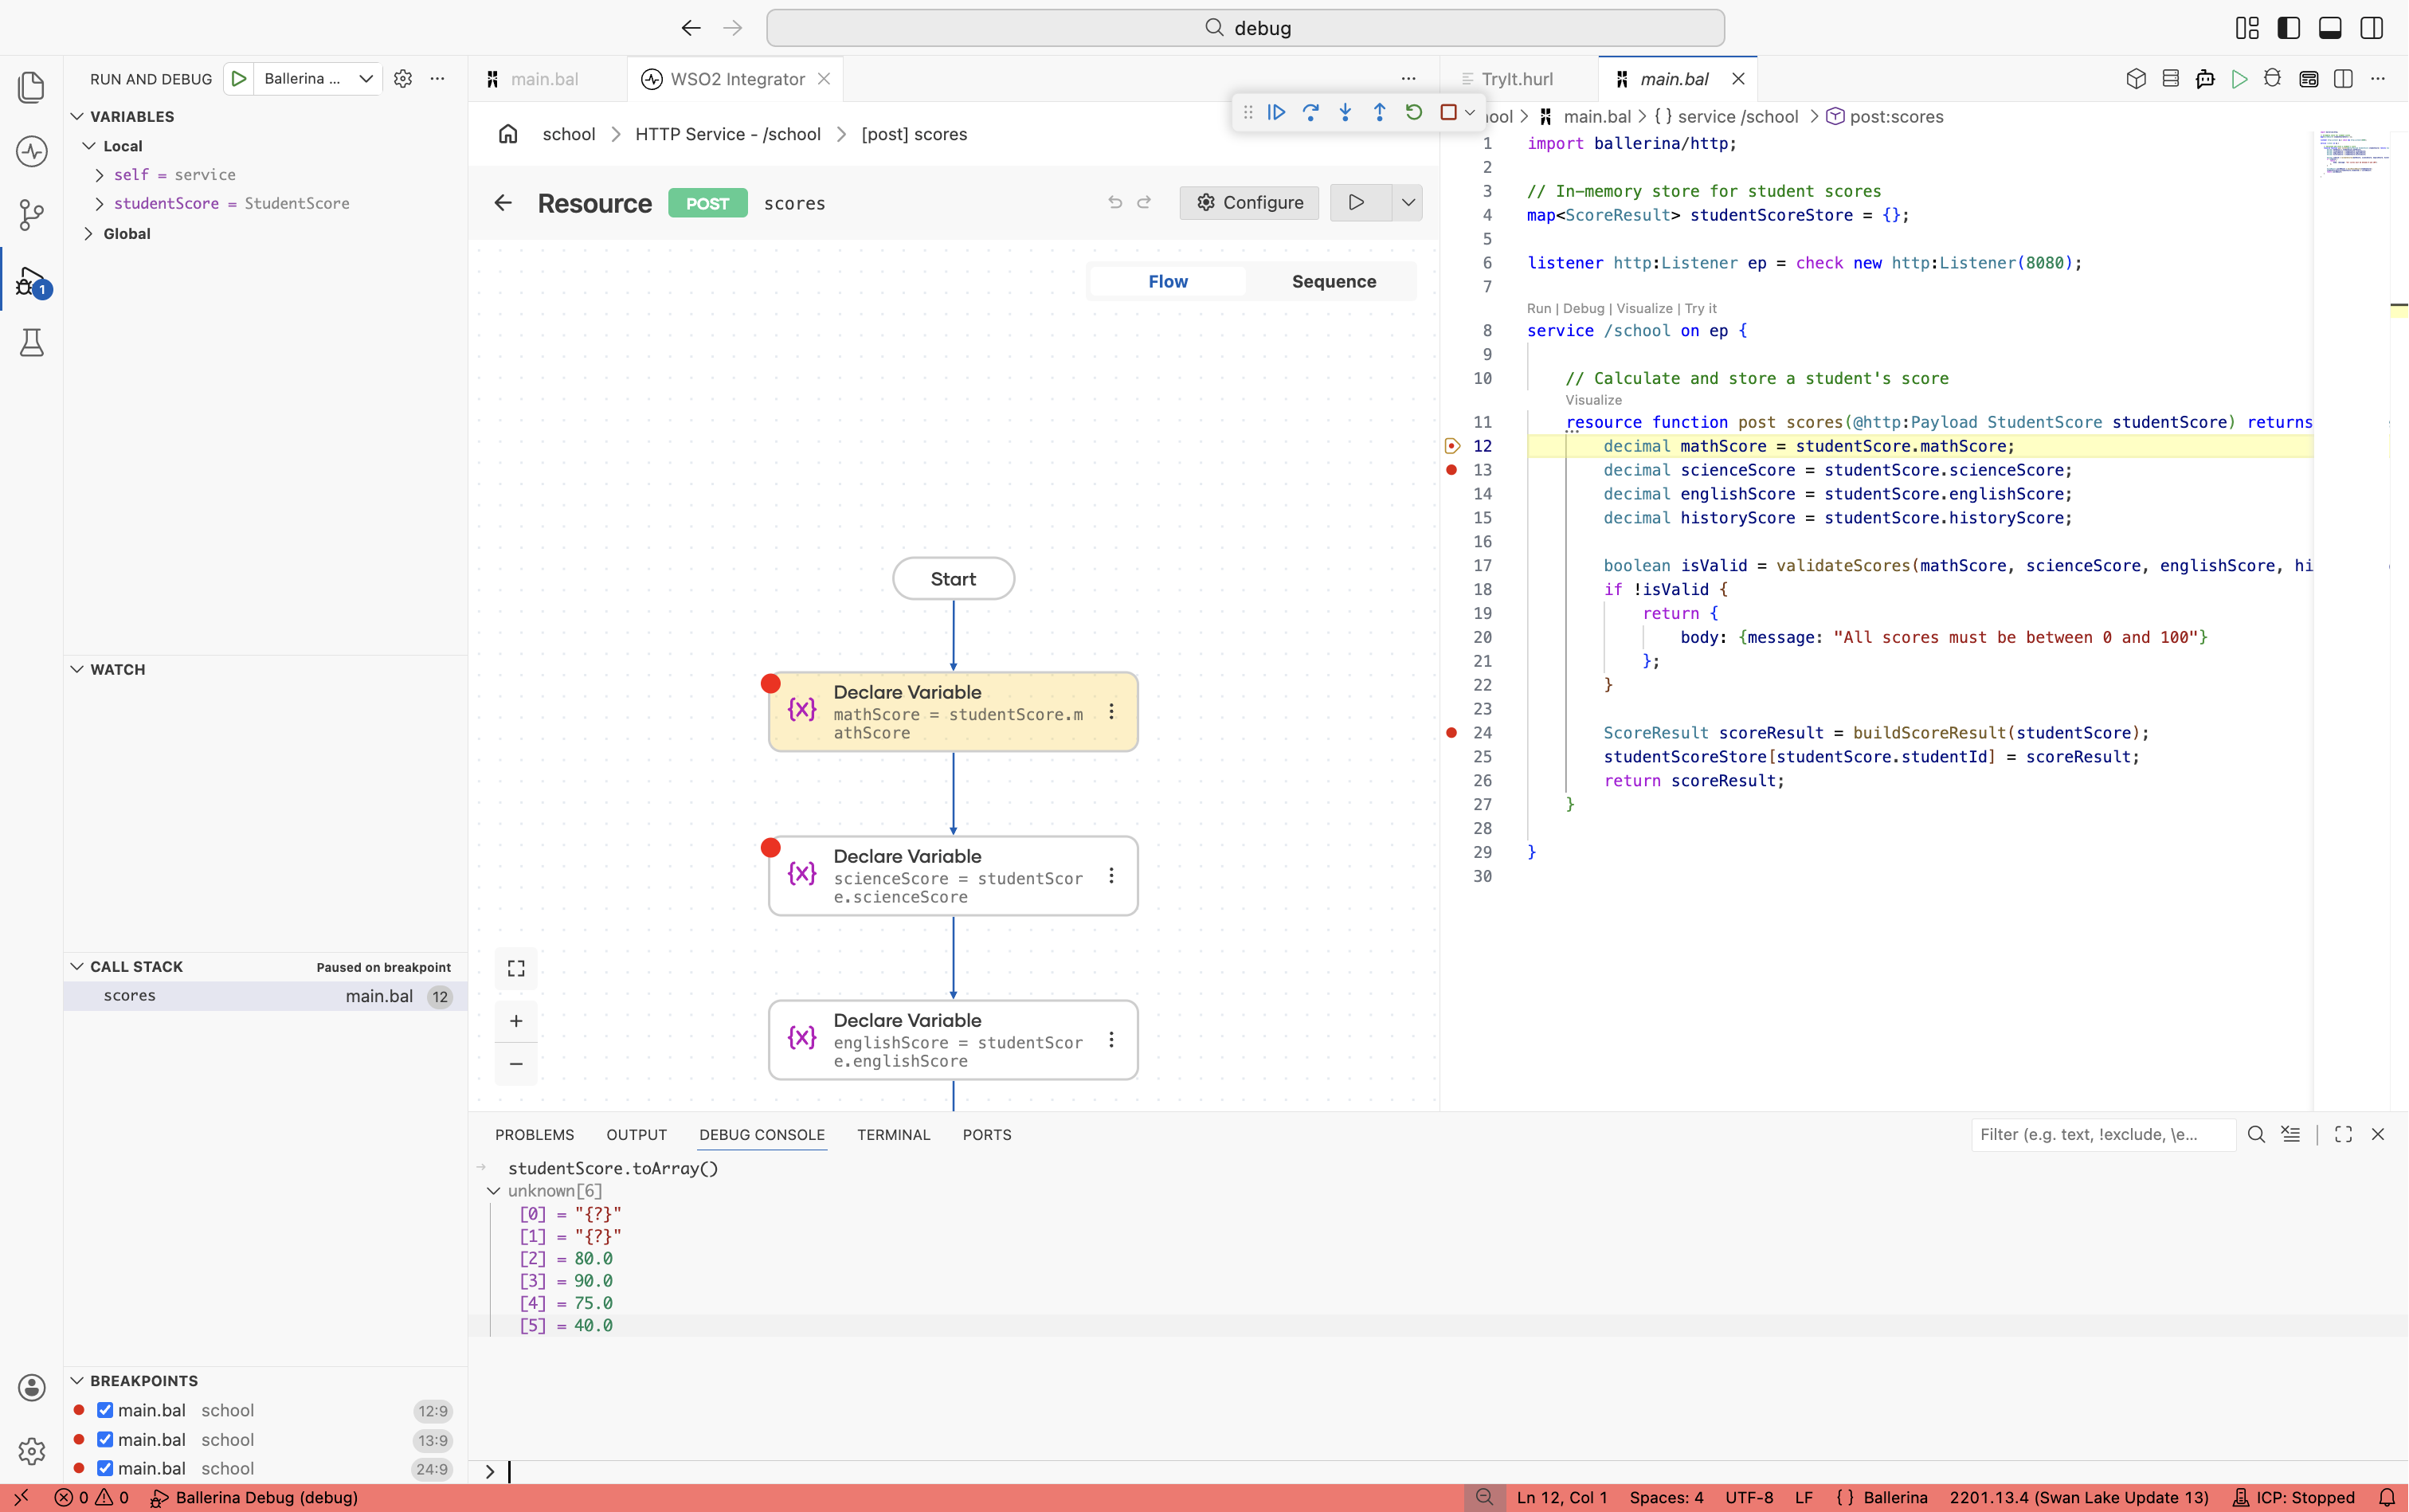Click the Try it code lens link
The image size is (2409, 1512).
click(x=1701, y=309)
